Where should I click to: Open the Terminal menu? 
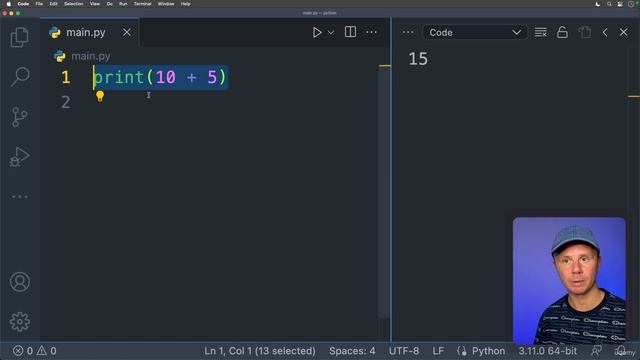click(x=142, y=4)
